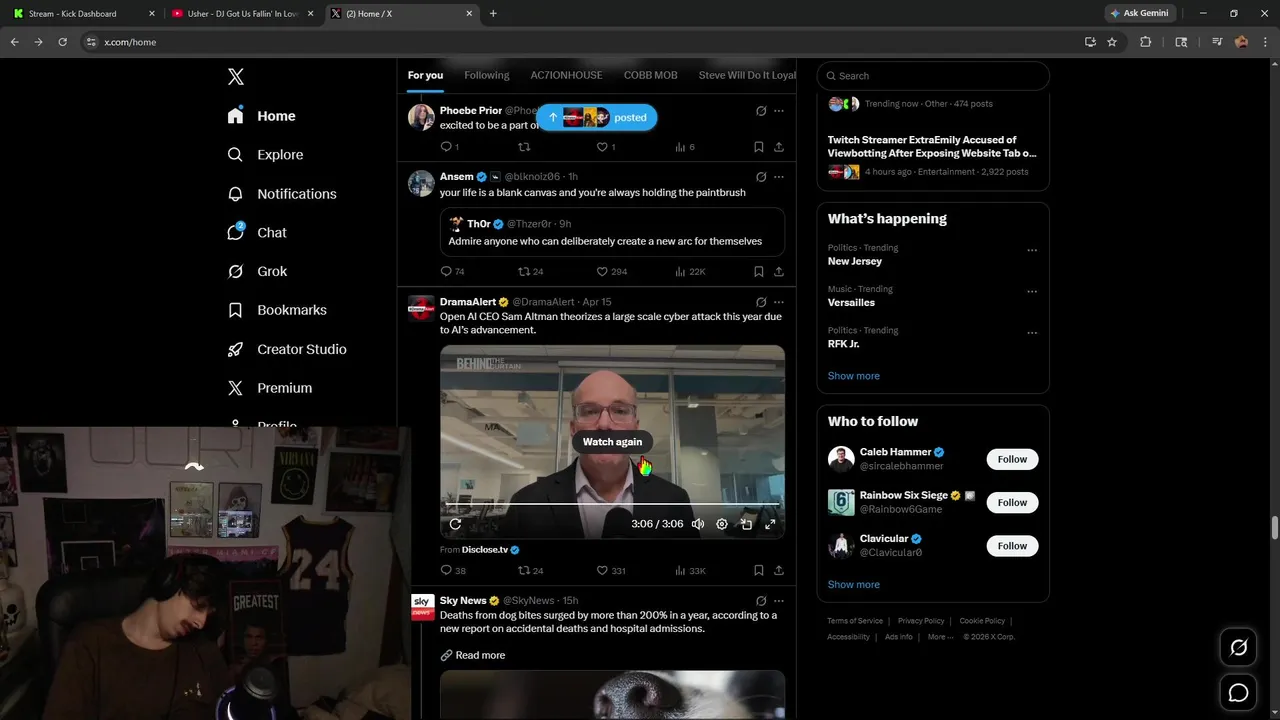
Task: Click the video replay icon
Action: (455, 524)
